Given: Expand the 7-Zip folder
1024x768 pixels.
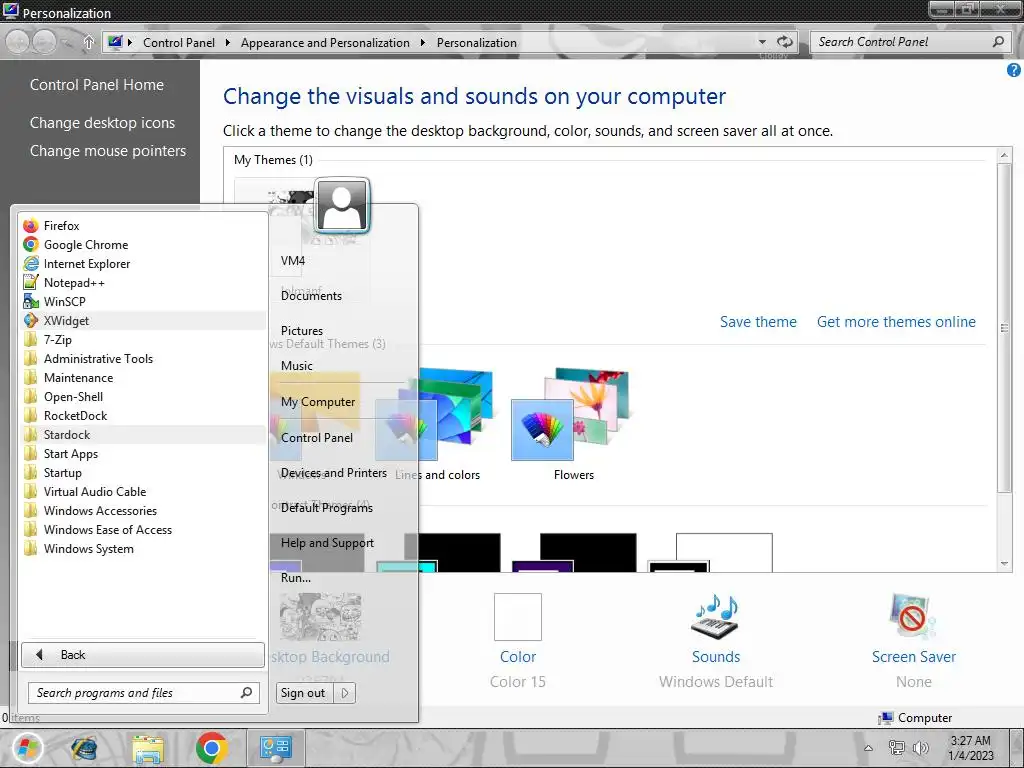Looking at the screenshot, I should 143,340.
